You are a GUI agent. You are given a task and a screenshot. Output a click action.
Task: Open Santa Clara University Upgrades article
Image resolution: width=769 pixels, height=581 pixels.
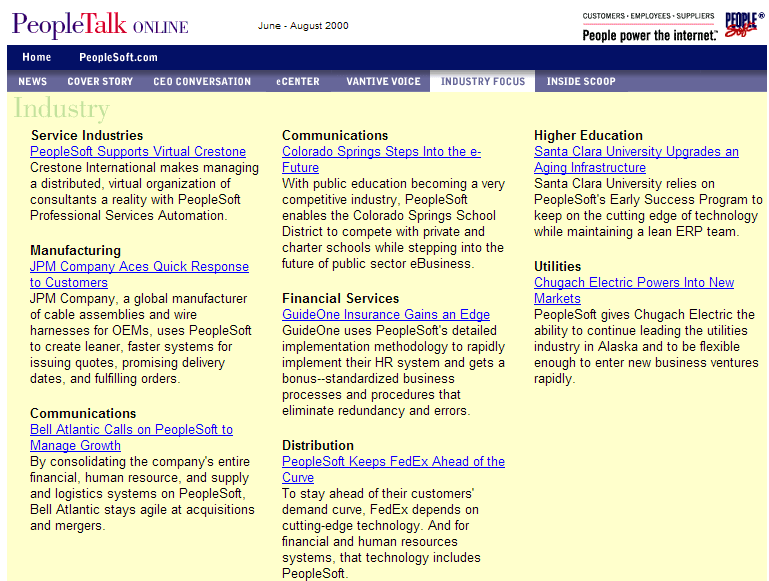636,159
